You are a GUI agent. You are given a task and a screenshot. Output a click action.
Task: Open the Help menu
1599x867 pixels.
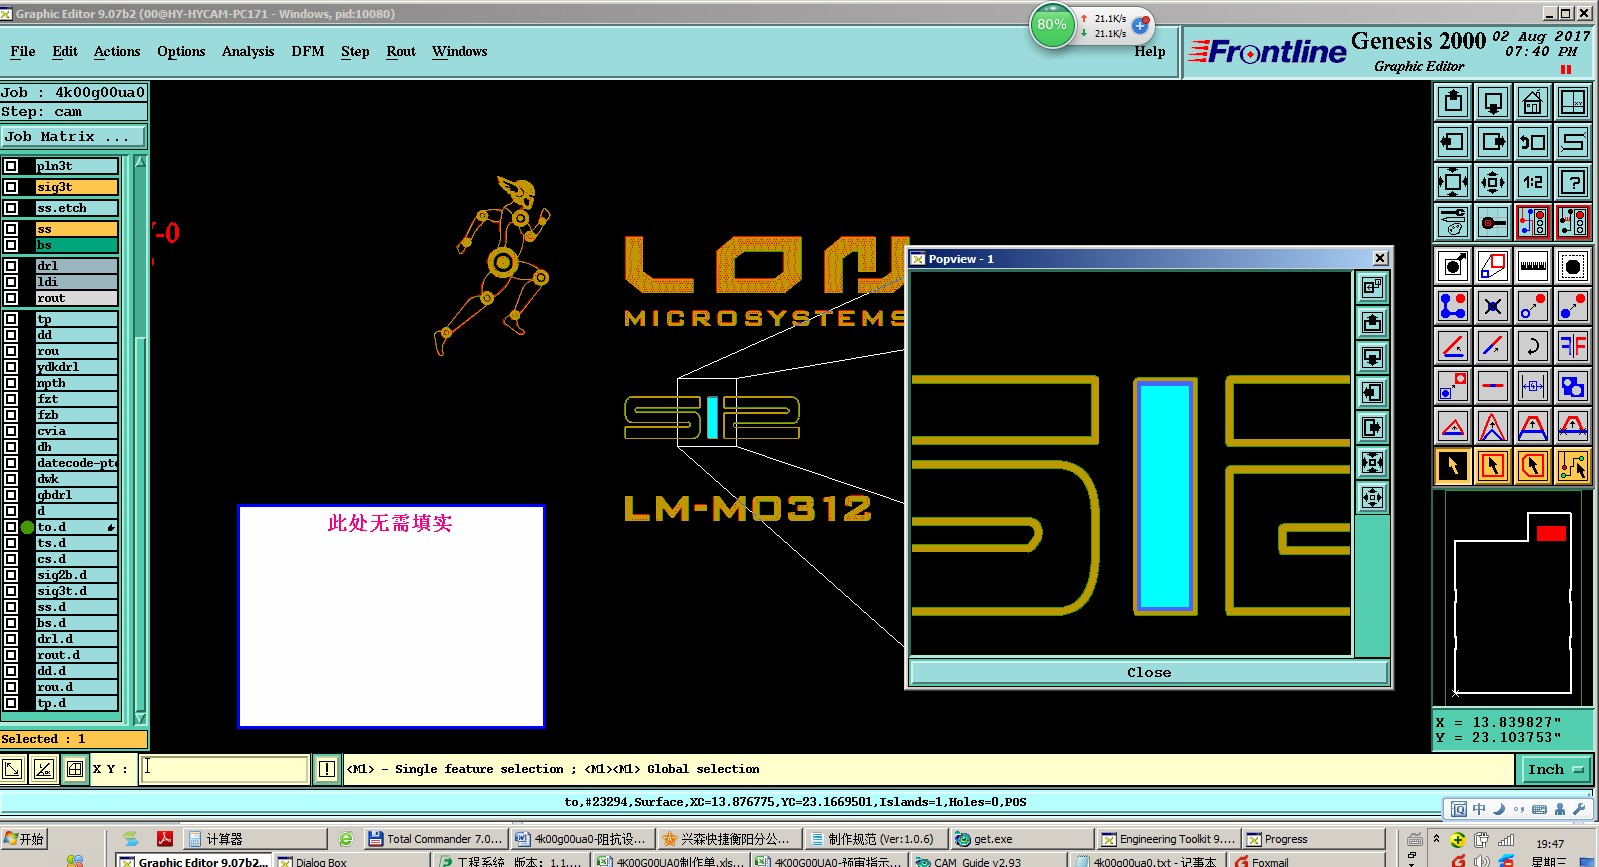[1150, 51]
